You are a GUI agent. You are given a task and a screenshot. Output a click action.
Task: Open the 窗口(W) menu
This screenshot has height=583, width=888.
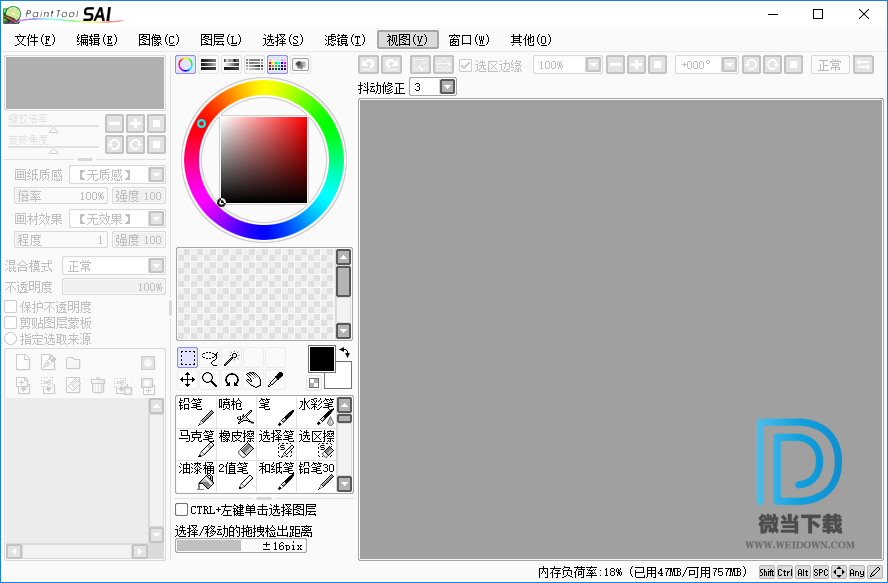coord(469,40)
